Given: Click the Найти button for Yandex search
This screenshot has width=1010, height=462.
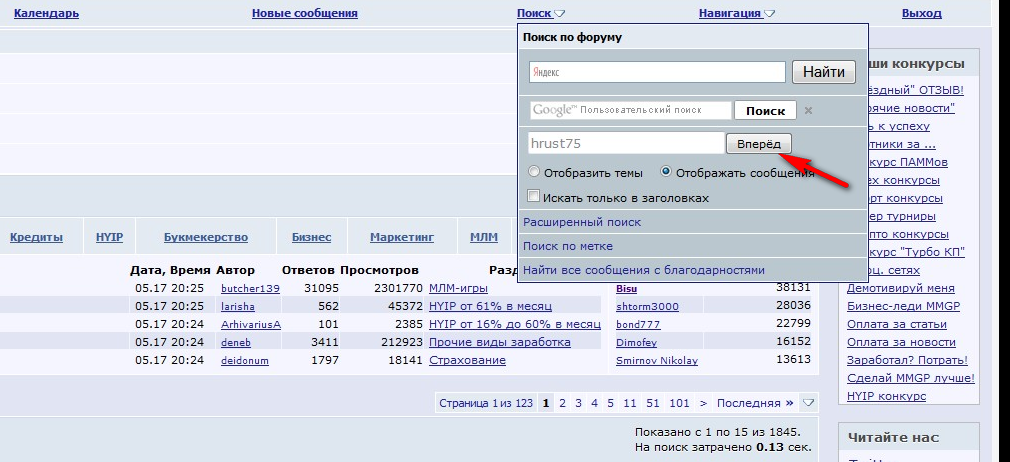Looking at the screenshot, I should point(824,72).
